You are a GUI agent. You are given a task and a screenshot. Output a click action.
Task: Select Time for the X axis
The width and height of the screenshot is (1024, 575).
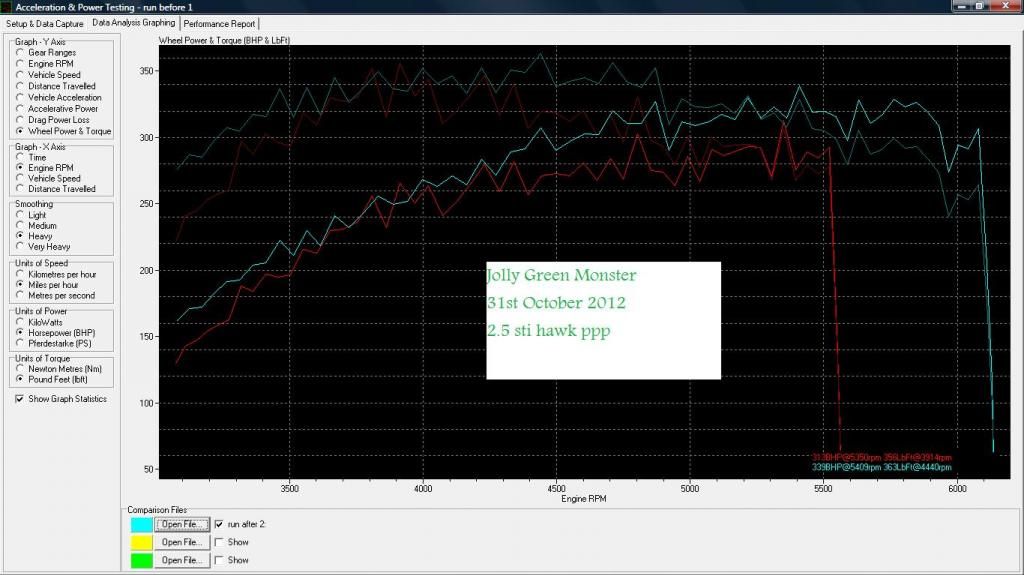point(20,158)
